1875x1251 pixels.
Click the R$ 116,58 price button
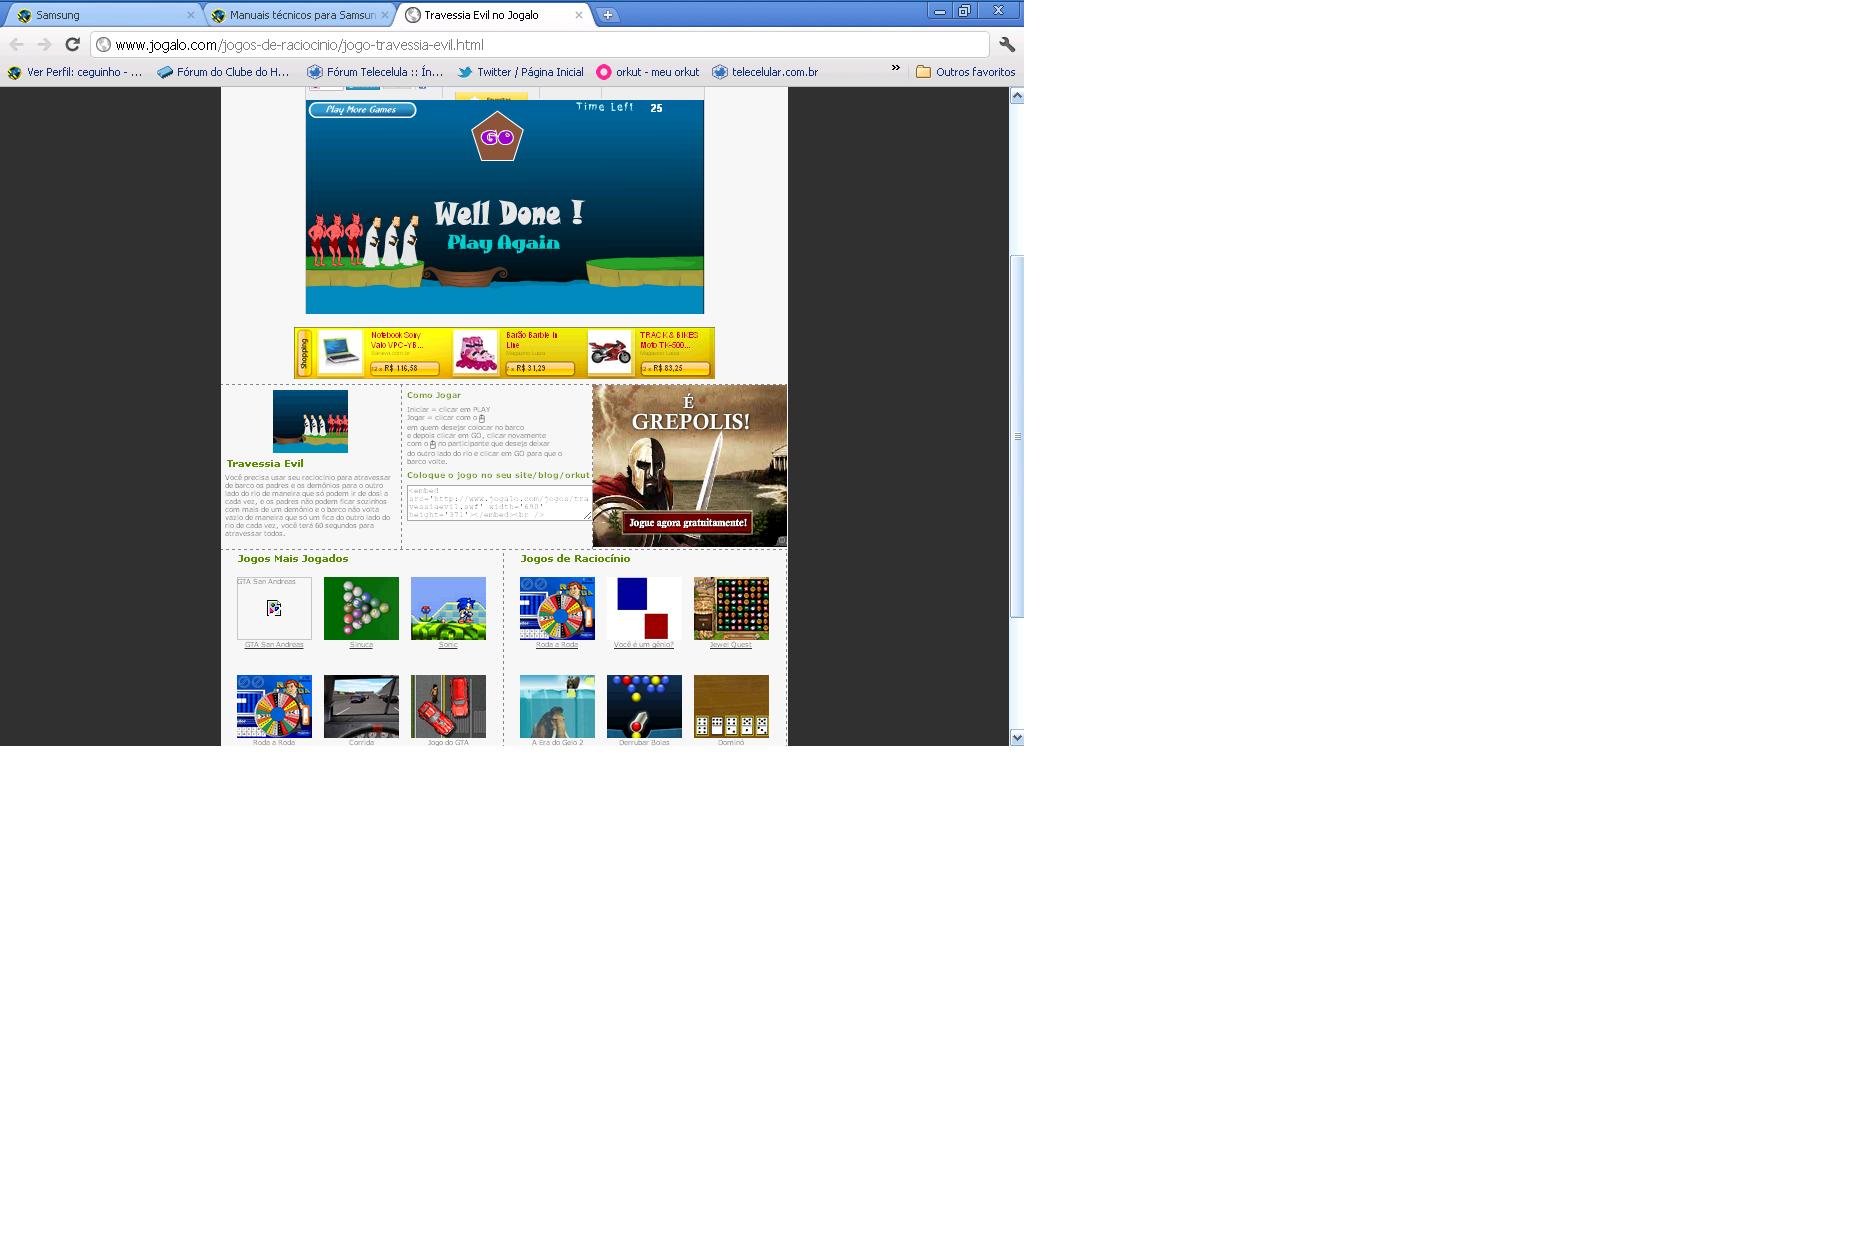click(404, 369)
